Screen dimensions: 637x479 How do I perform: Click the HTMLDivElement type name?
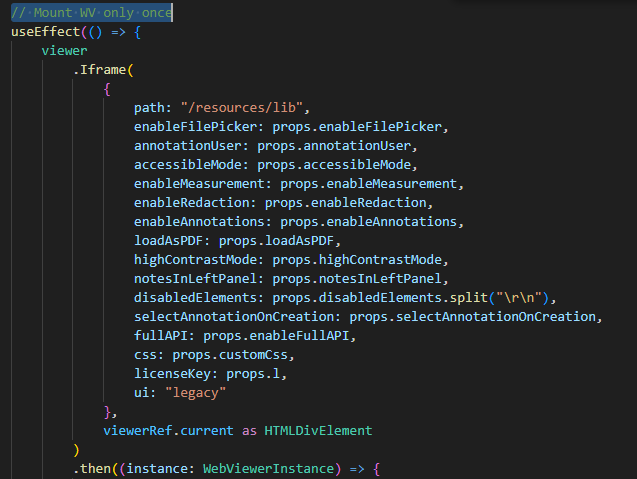coord(318,431)
